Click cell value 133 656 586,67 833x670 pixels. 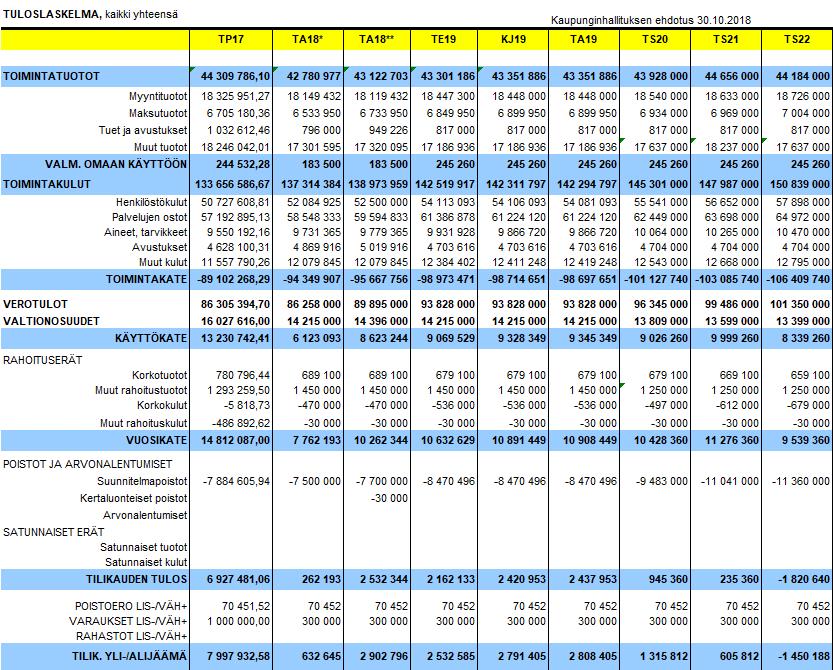[x=233, y=184]
